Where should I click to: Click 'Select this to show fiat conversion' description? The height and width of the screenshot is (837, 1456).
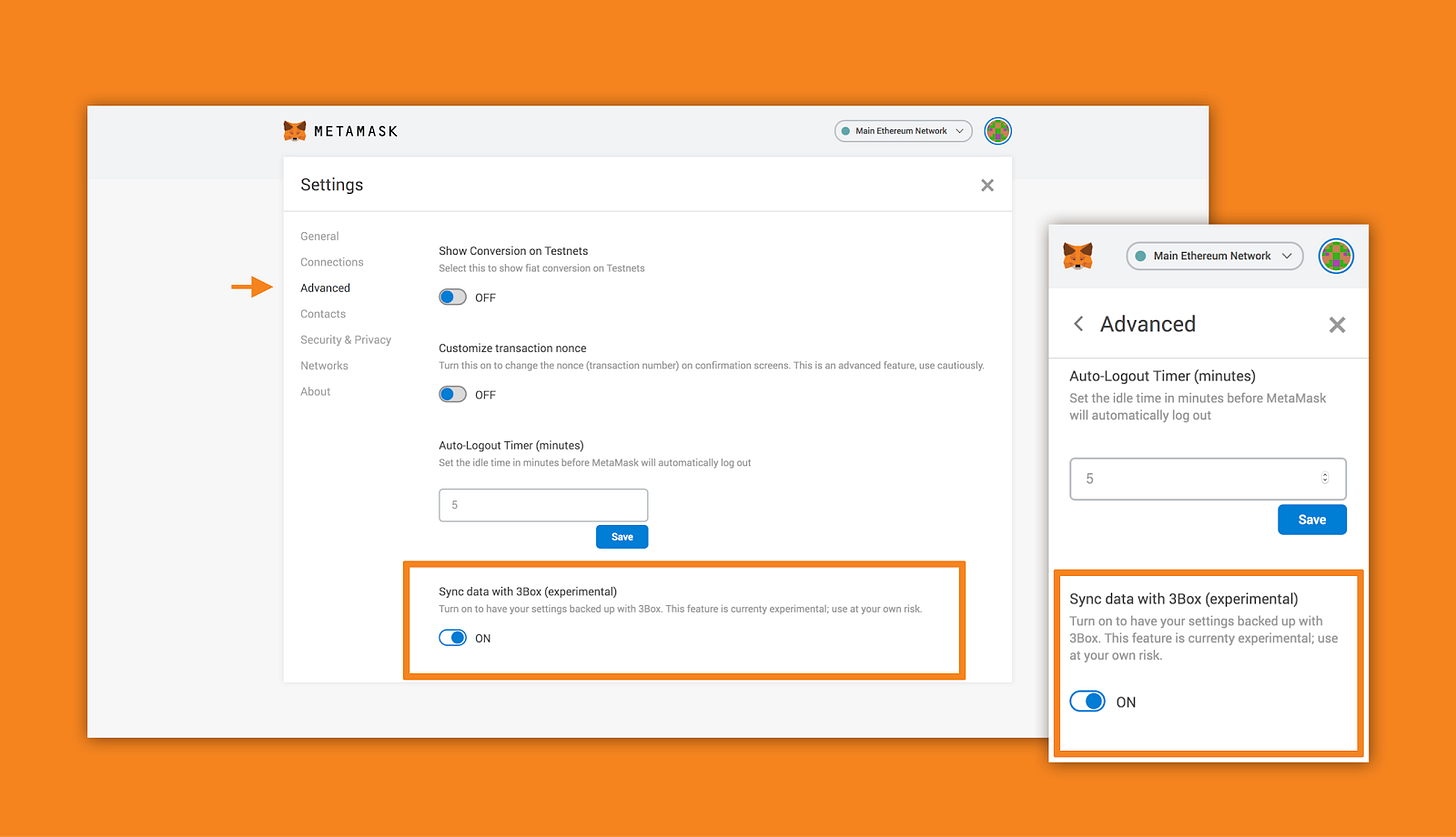(542, 269)
